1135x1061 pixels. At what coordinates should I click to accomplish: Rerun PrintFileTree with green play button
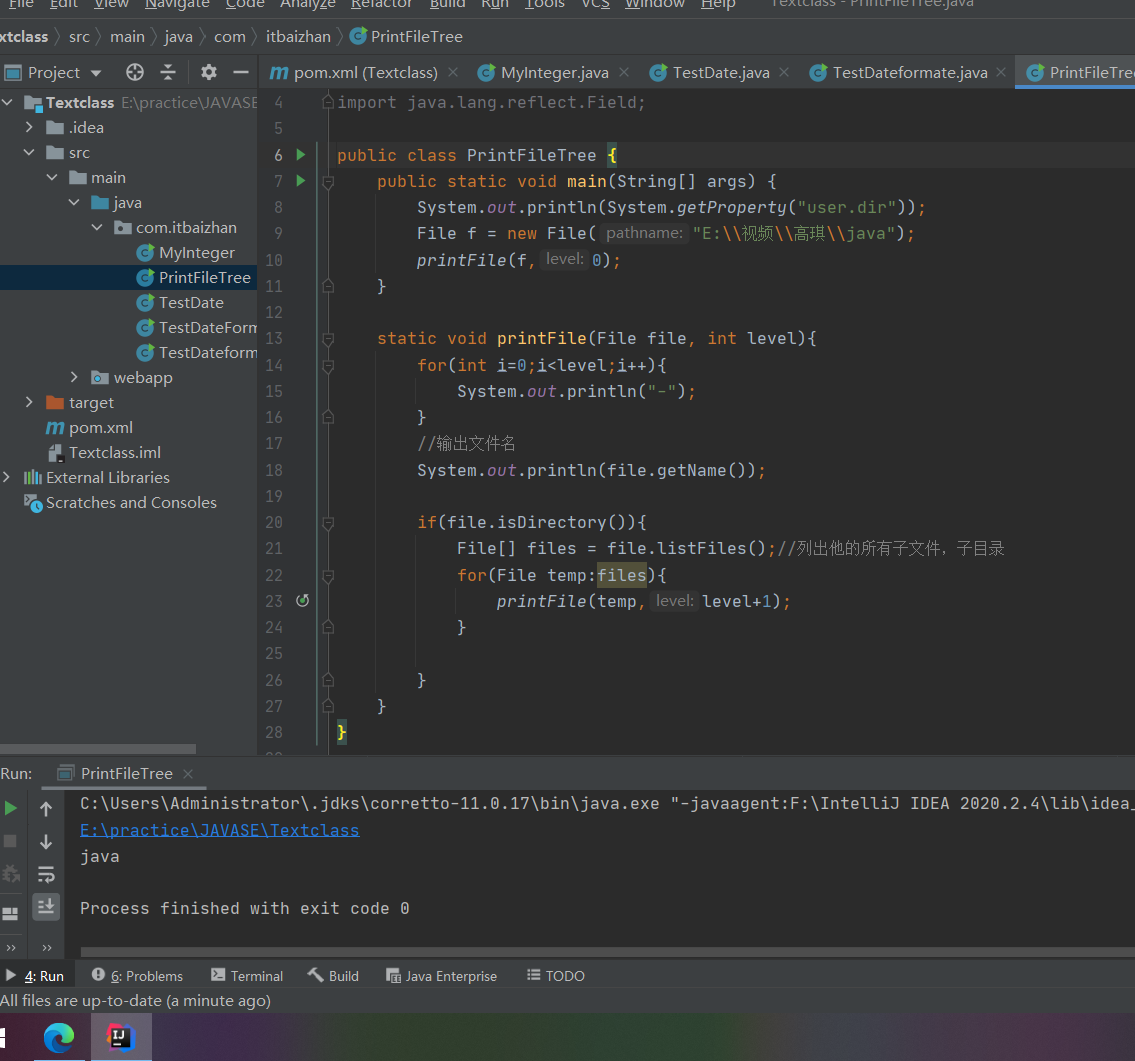click(11, 808)
